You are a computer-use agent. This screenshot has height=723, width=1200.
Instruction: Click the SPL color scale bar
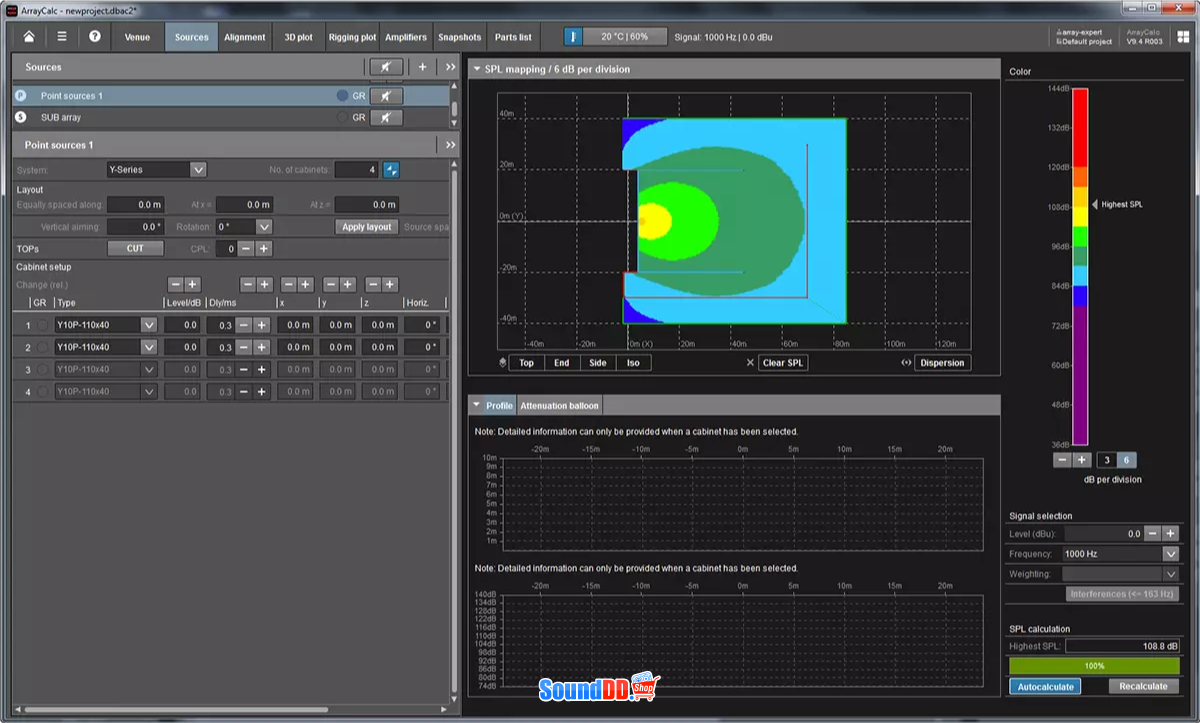coord(1080,267)
